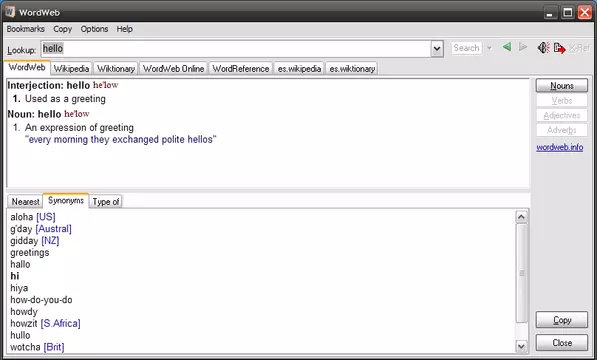Select the Nearest tab
The image size is (597, 360).
click(x=25, y=201)
